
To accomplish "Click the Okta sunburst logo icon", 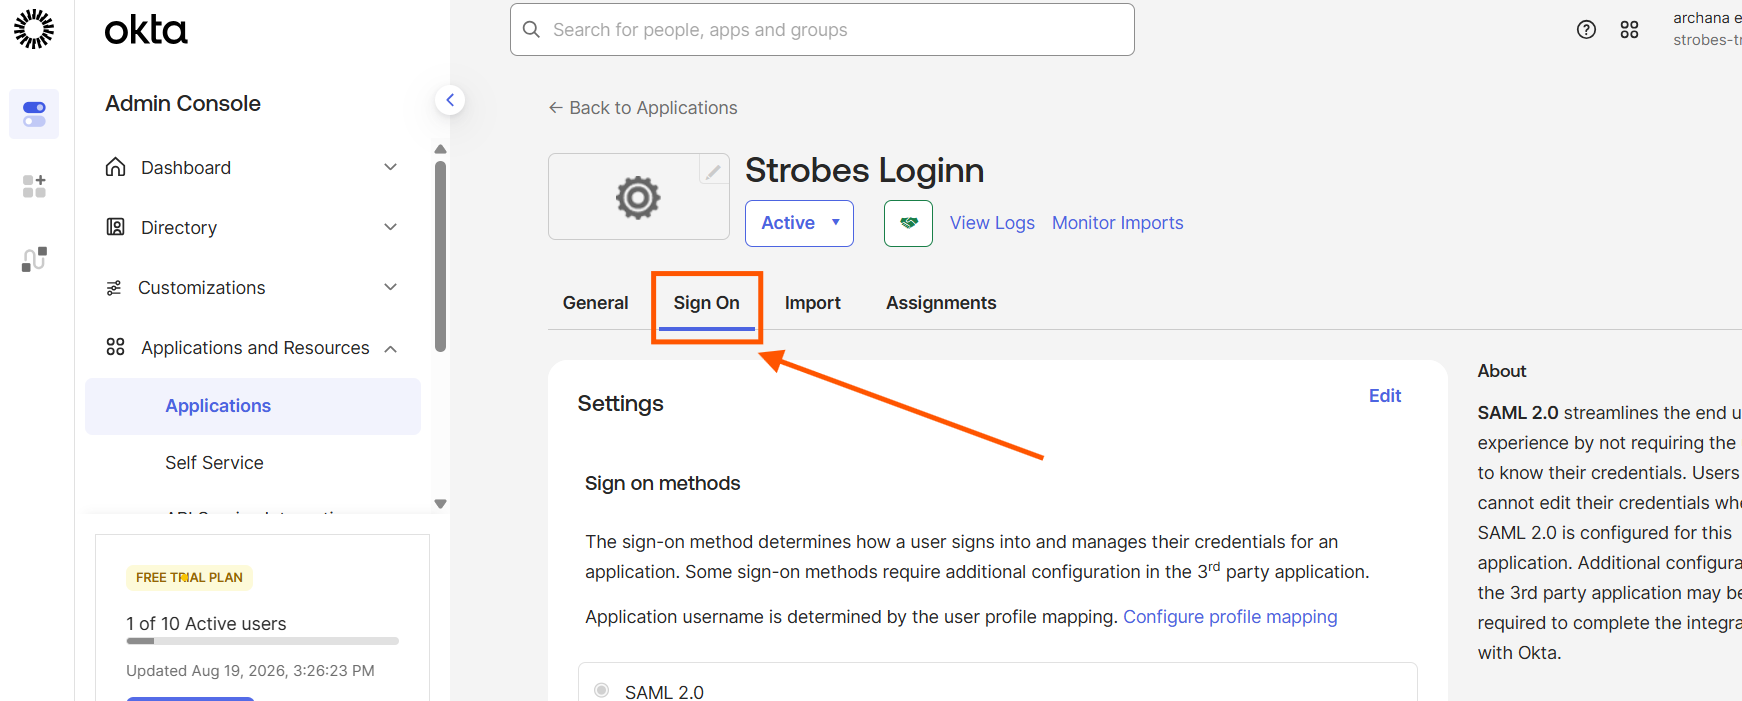I will click(34, 29).
